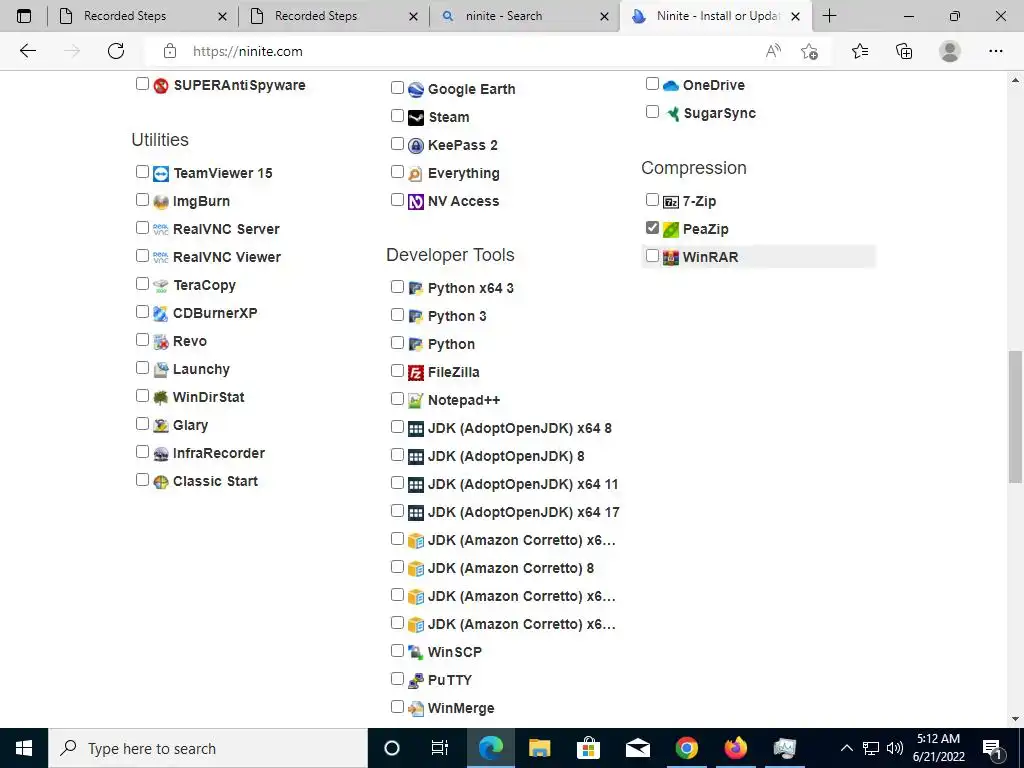Select the Ninite - Install or Update tab

pyautogui.click(x=717, y=16)
